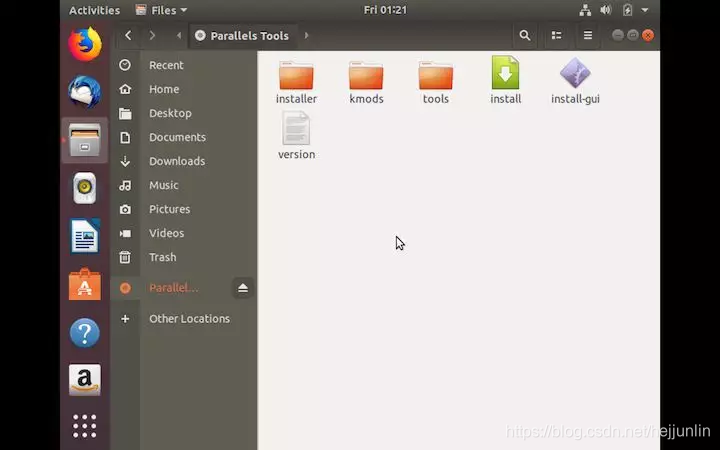Open the hamburger menu in Files
Screen dimensions: 720x450
click(588, 35)
